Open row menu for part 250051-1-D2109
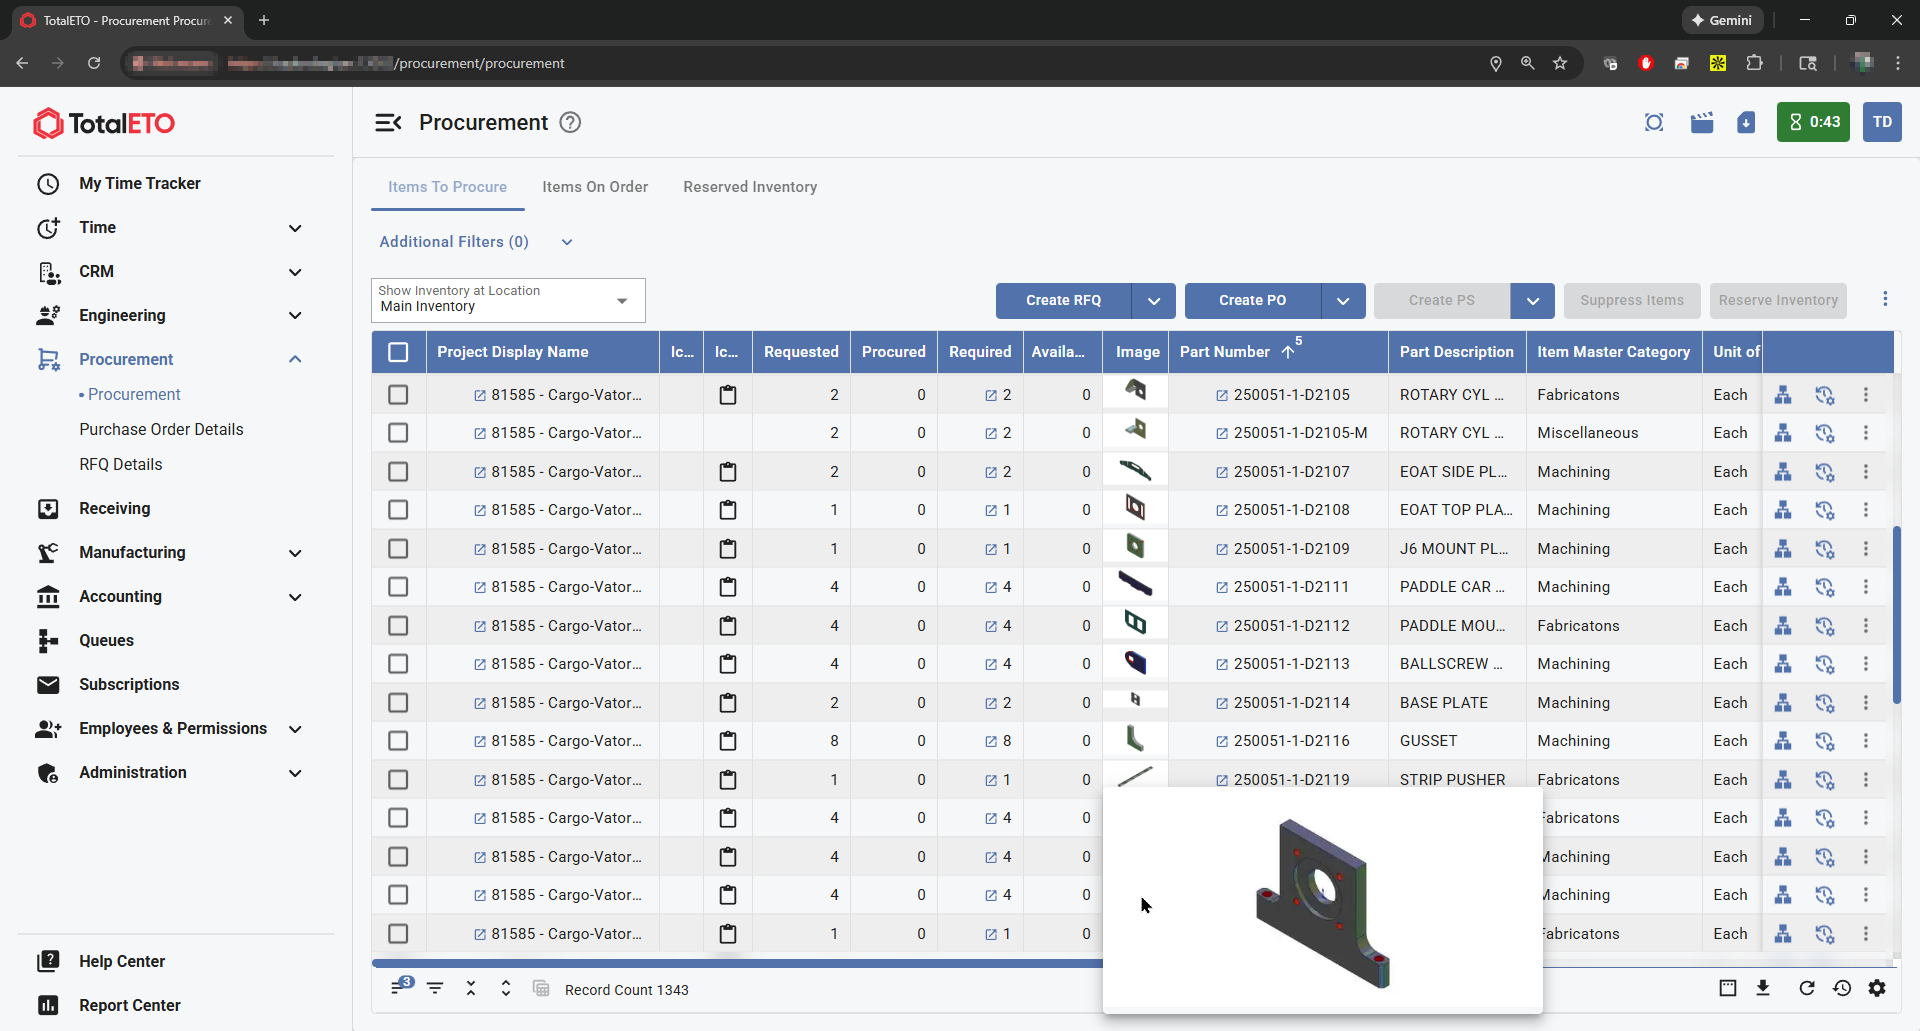 pyautogui.click(x=1866, y=549)
